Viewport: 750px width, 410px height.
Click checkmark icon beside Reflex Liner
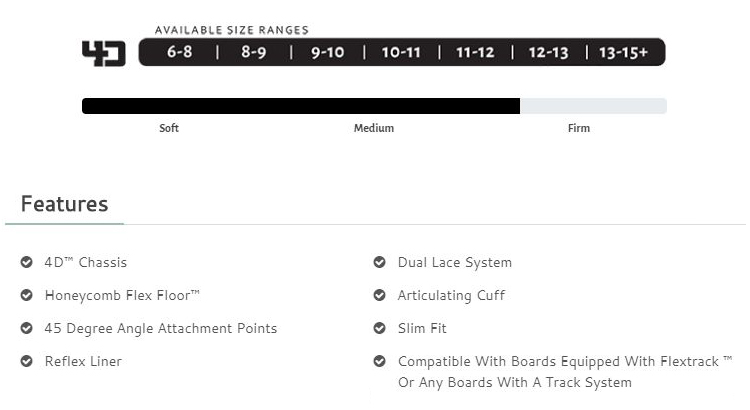(26, 361)
